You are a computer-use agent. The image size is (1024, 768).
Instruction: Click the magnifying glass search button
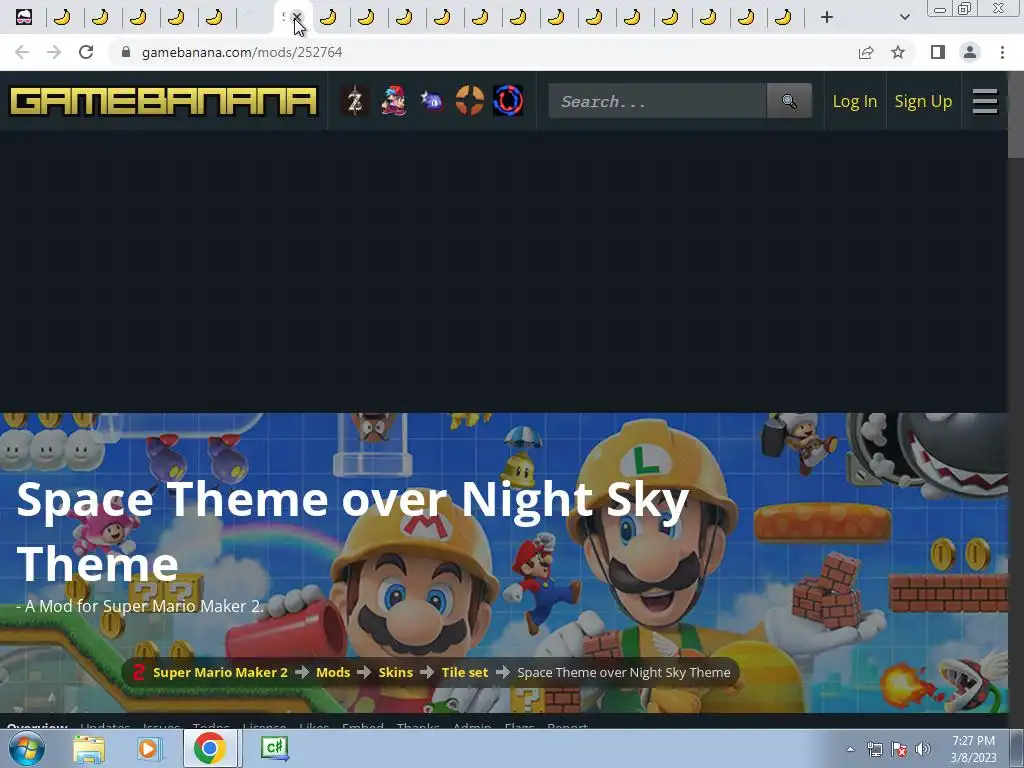pos(789,101)
